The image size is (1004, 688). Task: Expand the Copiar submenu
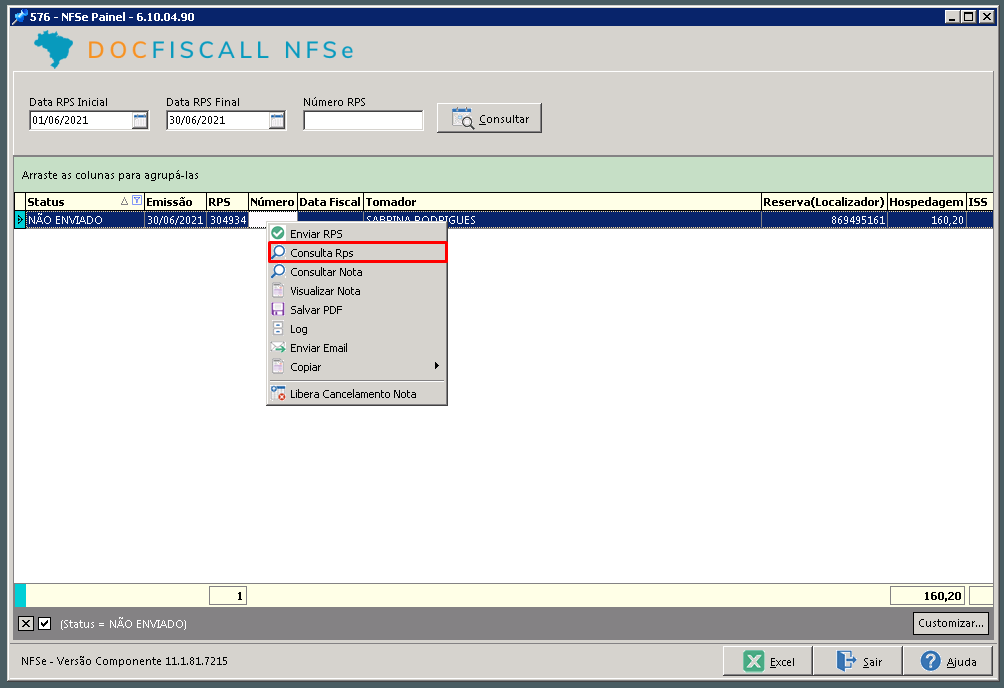pos(357,367)
